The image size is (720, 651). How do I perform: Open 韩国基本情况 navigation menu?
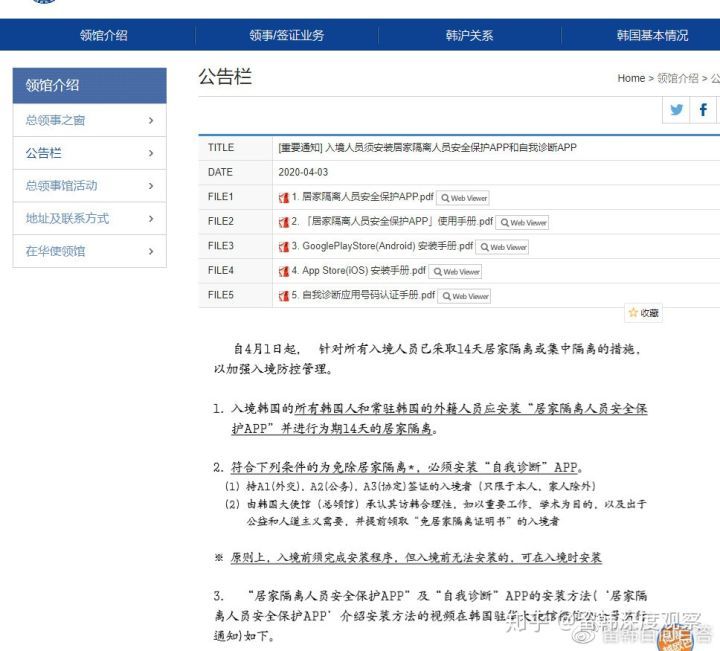click(652, 35)
